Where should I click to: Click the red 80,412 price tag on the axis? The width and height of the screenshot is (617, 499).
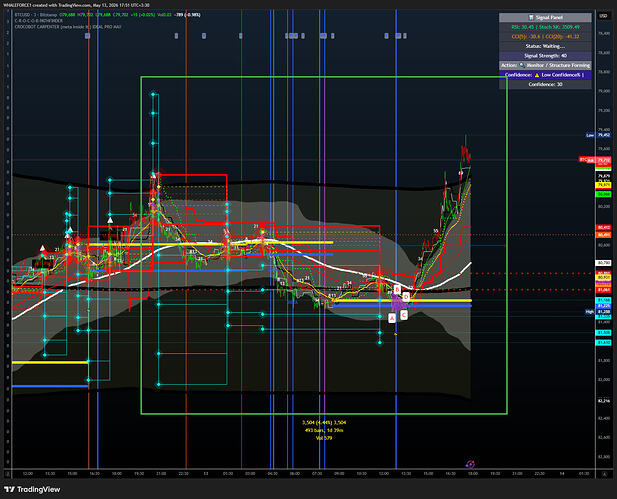[x=604, y=227]
